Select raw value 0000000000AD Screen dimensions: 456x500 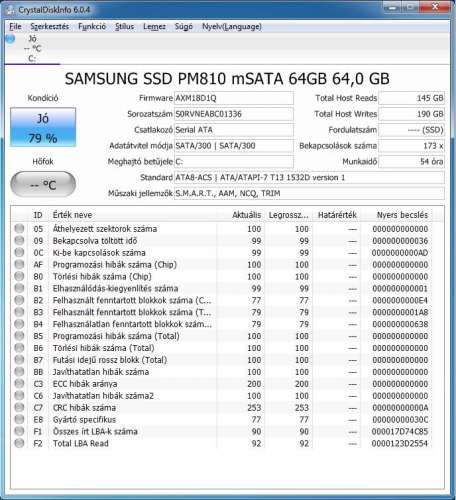point(400,253)
